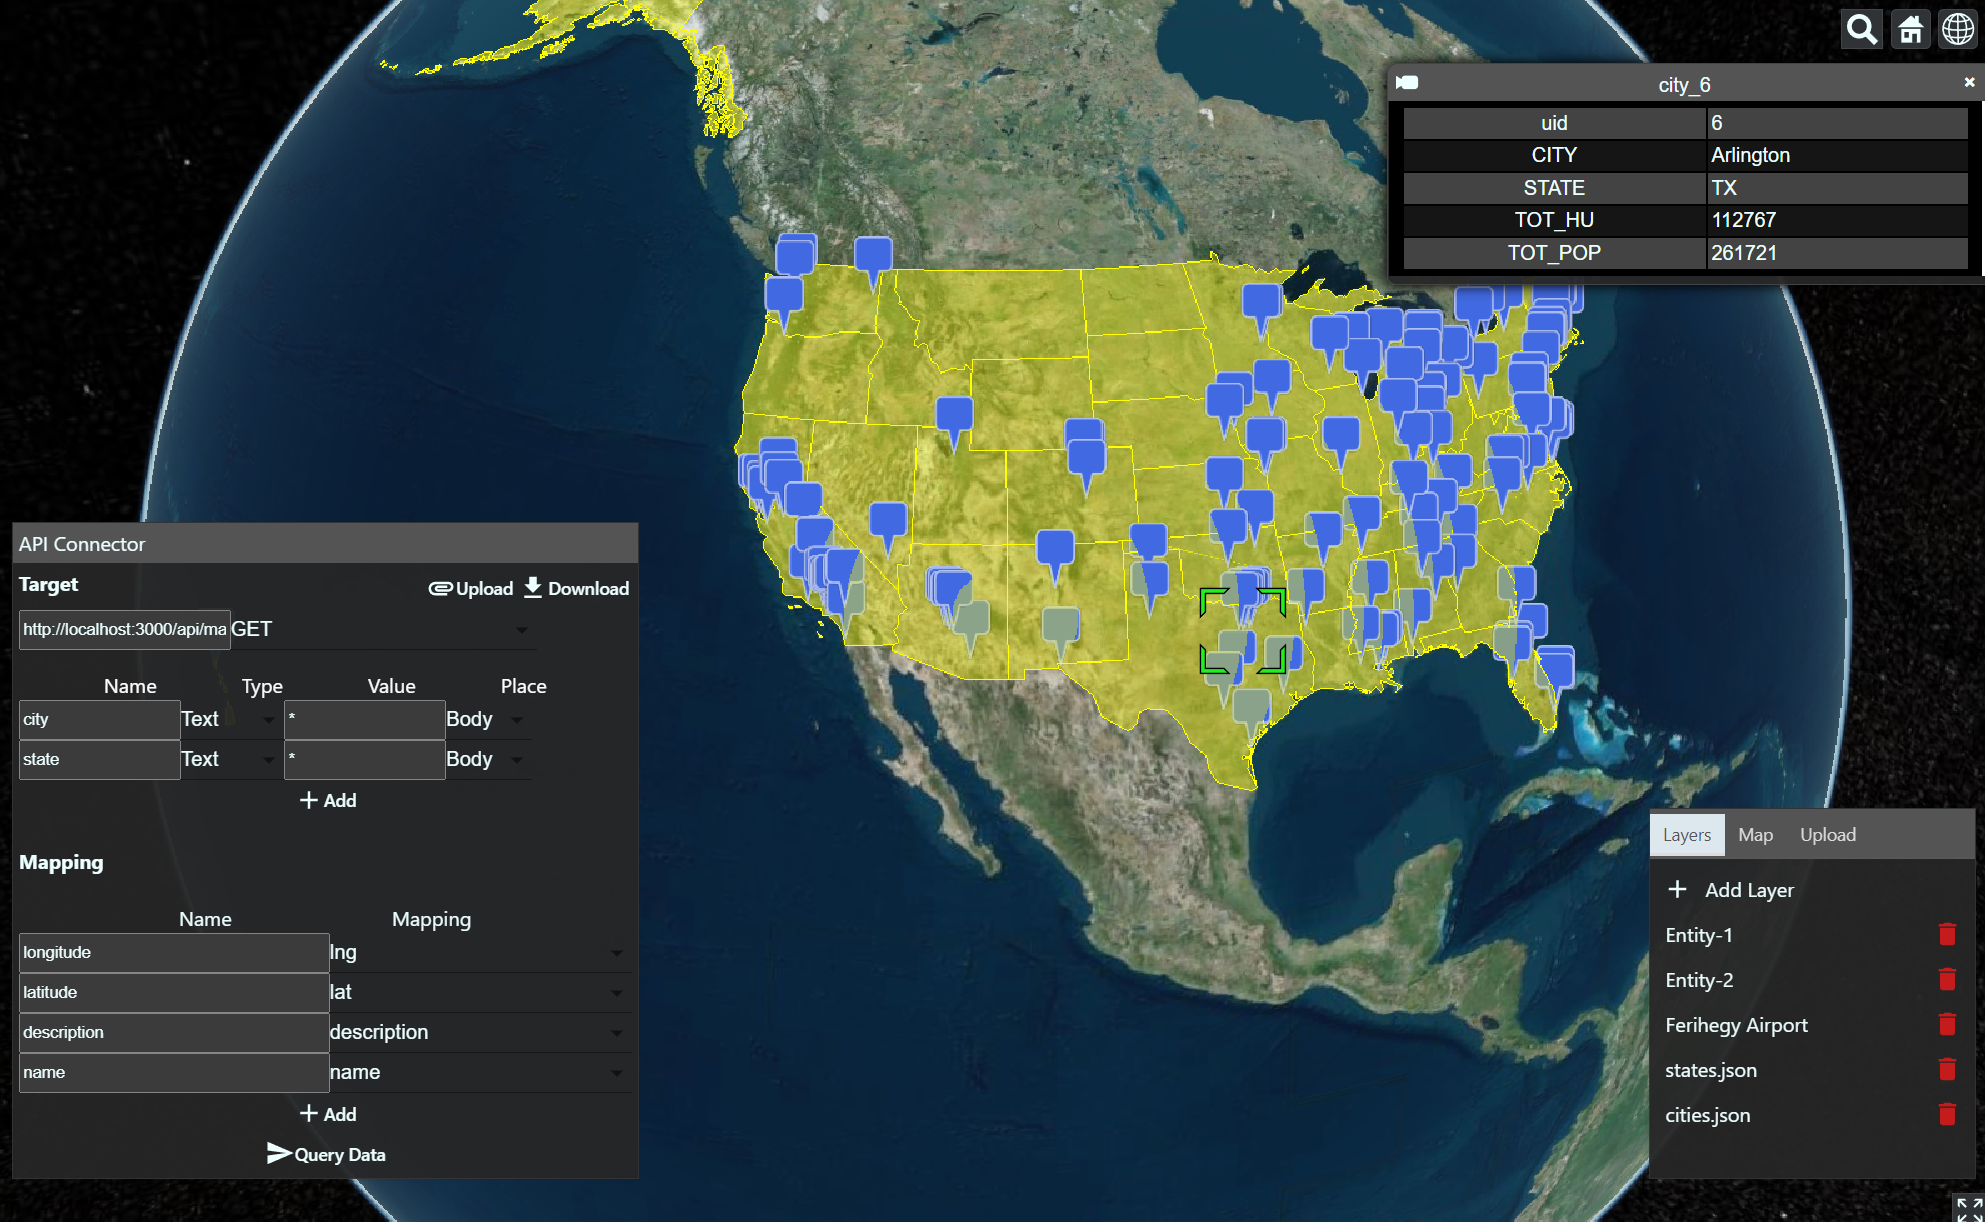This screenshot has height=1222, width=1985.
Task: Switch to the Map tab
Action: (1755, 835)
